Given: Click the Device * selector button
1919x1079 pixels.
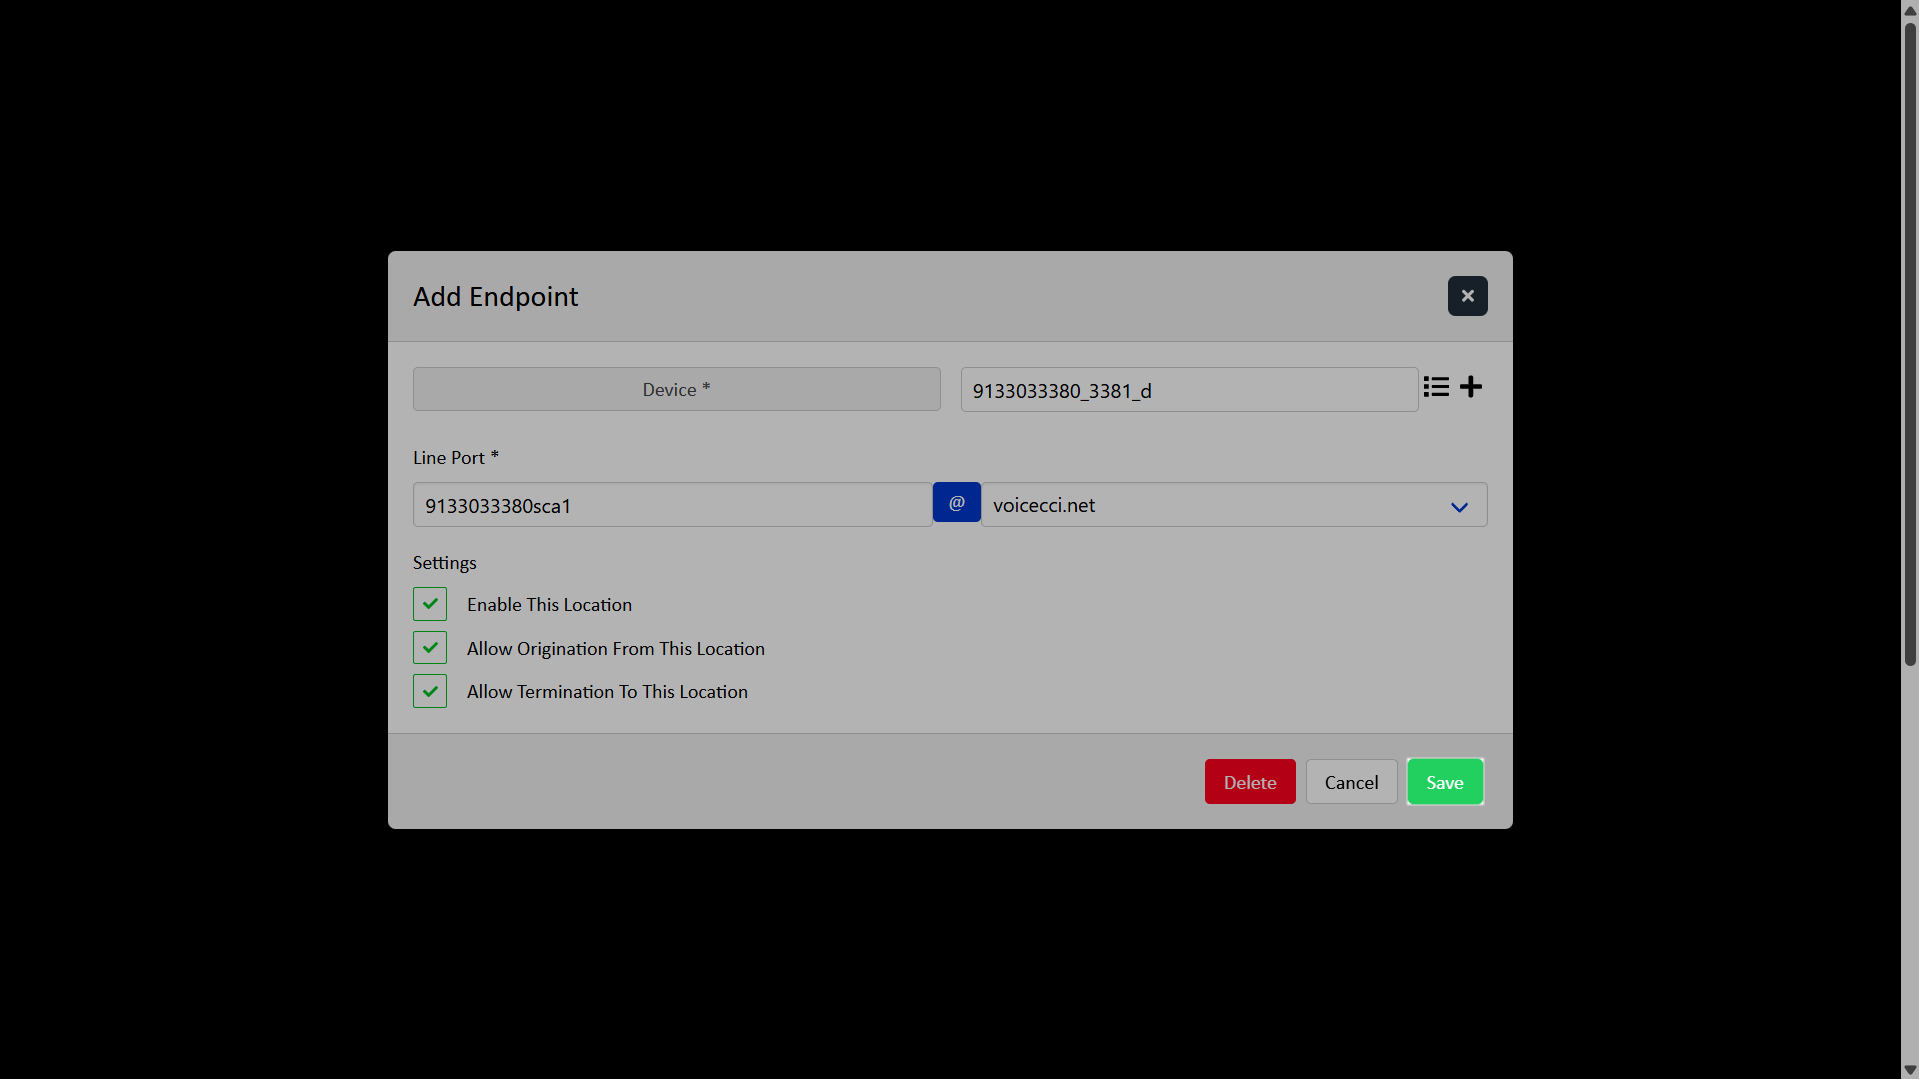Looking at the screenshot, I should coord(676,389).
